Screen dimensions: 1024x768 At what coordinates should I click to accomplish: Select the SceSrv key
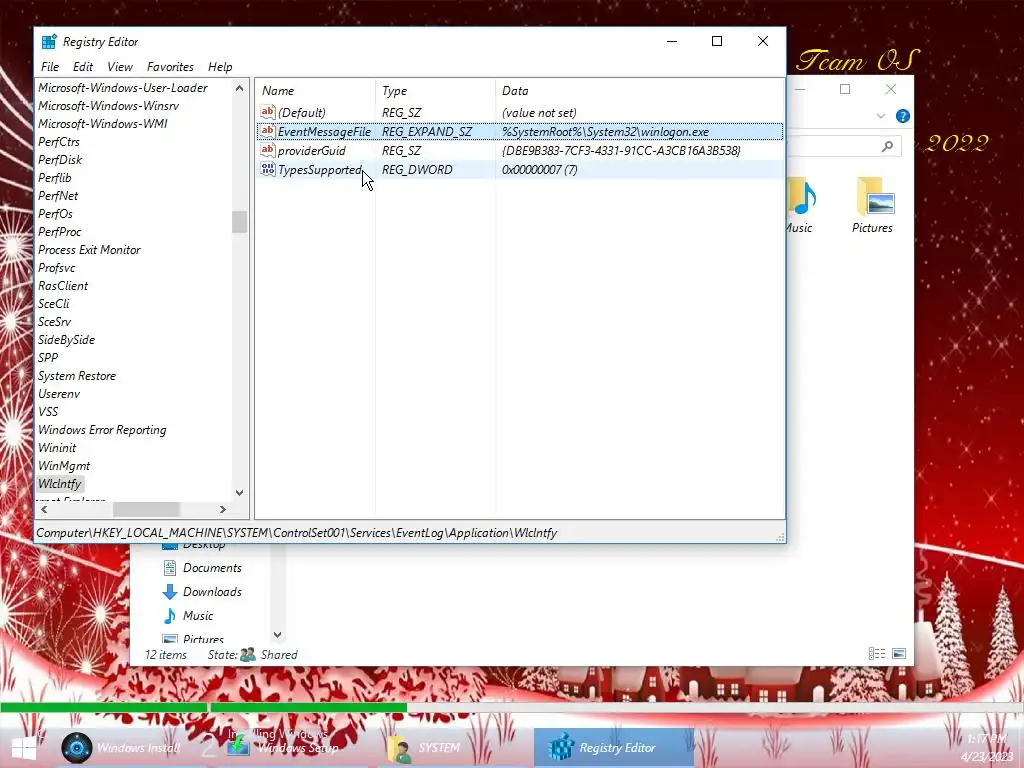pos(55,322)
